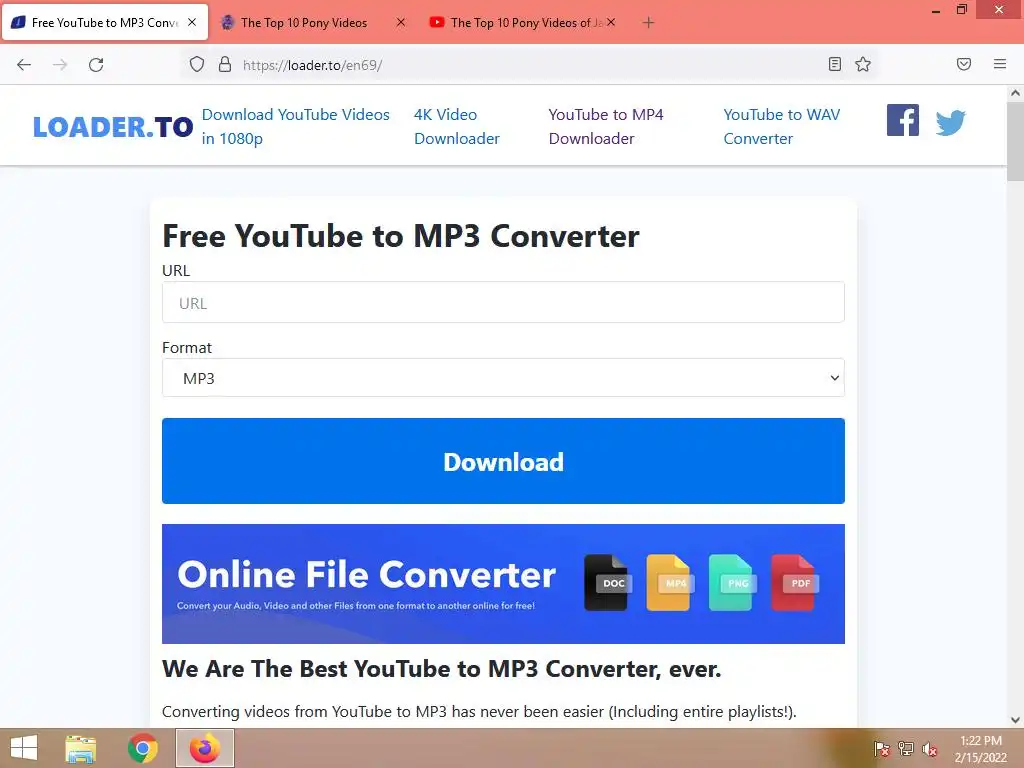Close The Top 10 Pony Videos tab
The width and height of the screenshot is (1024, 768).
[401, 22]
